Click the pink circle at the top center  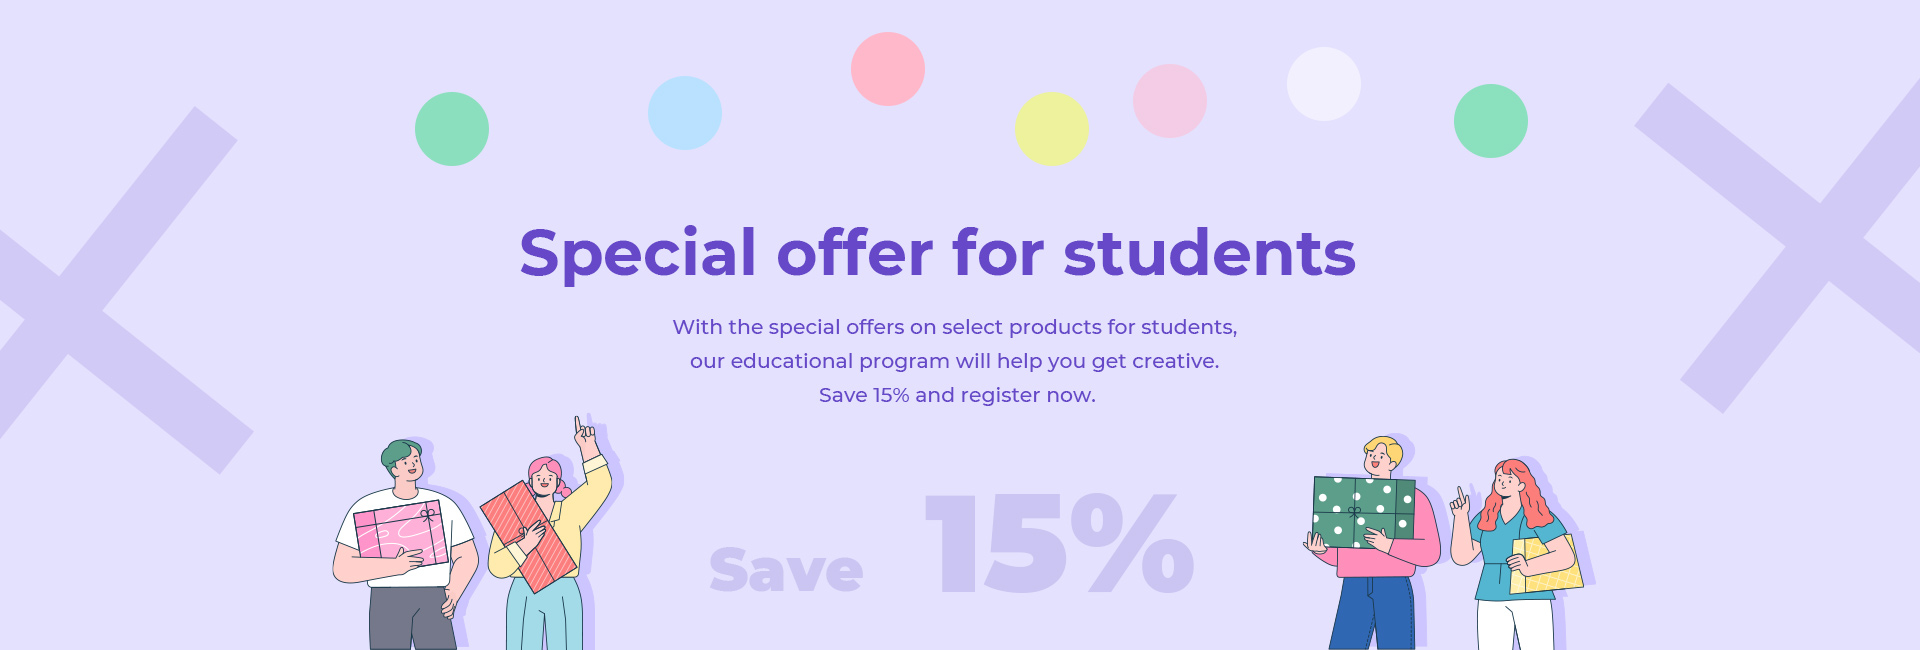[x=888, y=69]
